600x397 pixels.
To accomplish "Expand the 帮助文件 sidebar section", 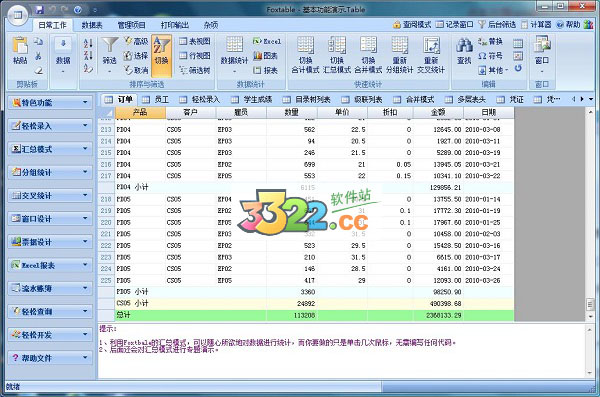I will (x=50, y=358).
